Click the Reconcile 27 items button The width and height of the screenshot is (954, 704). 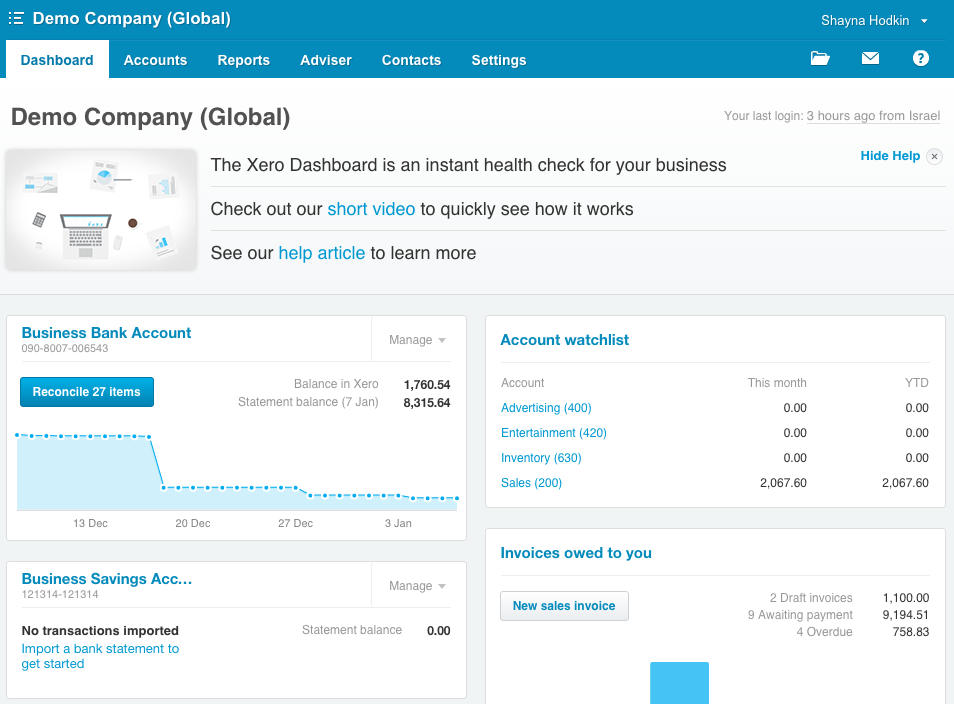click(87, 392)
